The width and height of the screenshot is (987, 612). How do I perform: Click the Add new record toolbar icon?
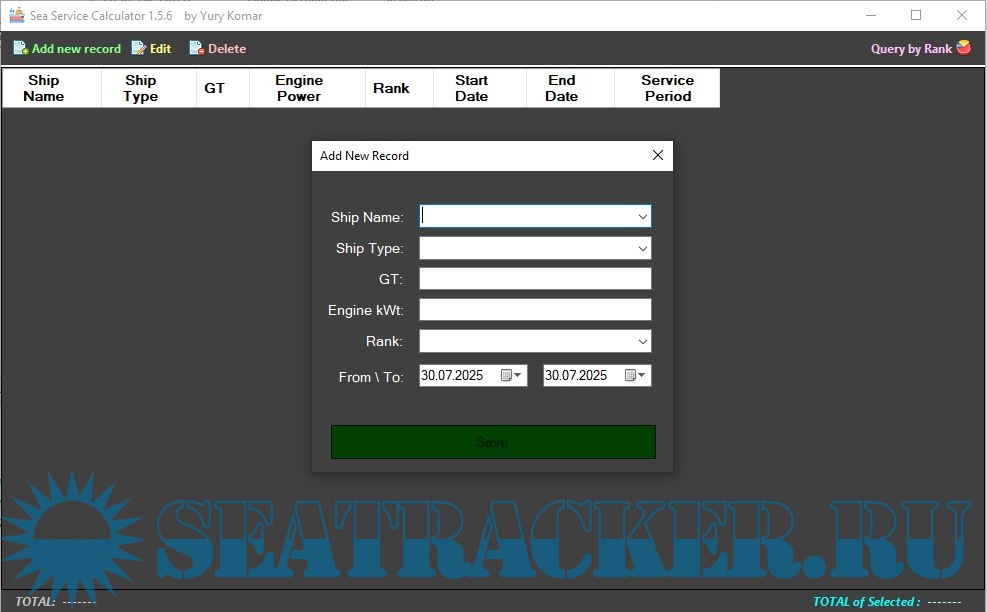pyautogui.click(x=20, y=48)
